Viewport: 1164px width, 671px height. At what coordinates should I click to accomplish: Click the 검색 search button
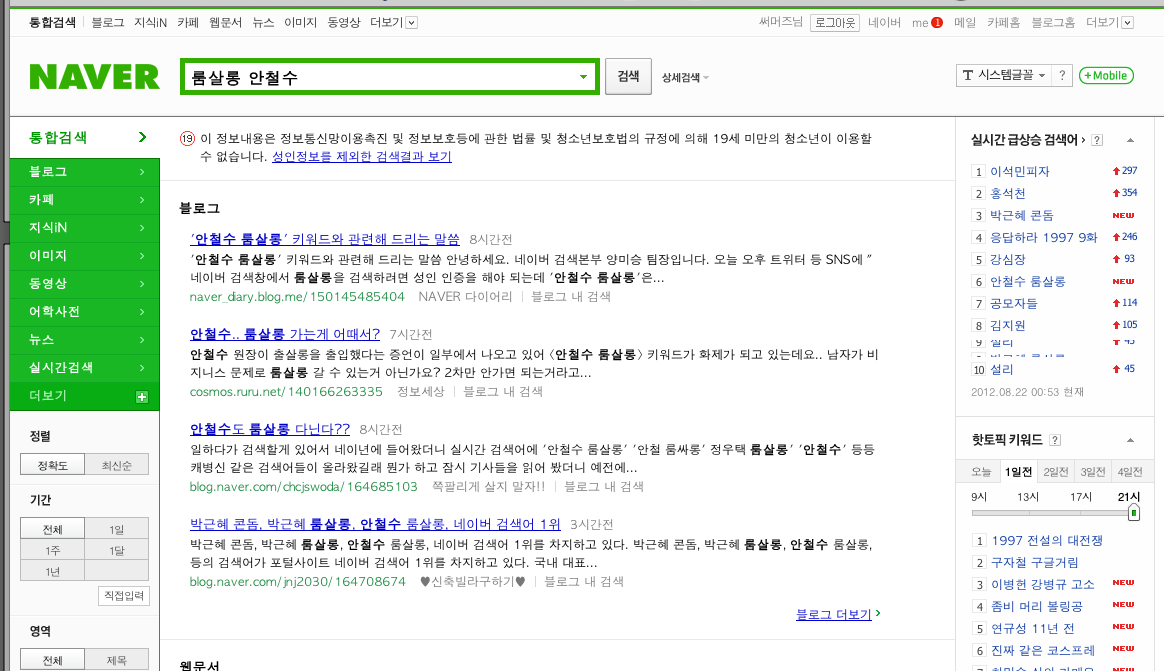tap(628, 76)
